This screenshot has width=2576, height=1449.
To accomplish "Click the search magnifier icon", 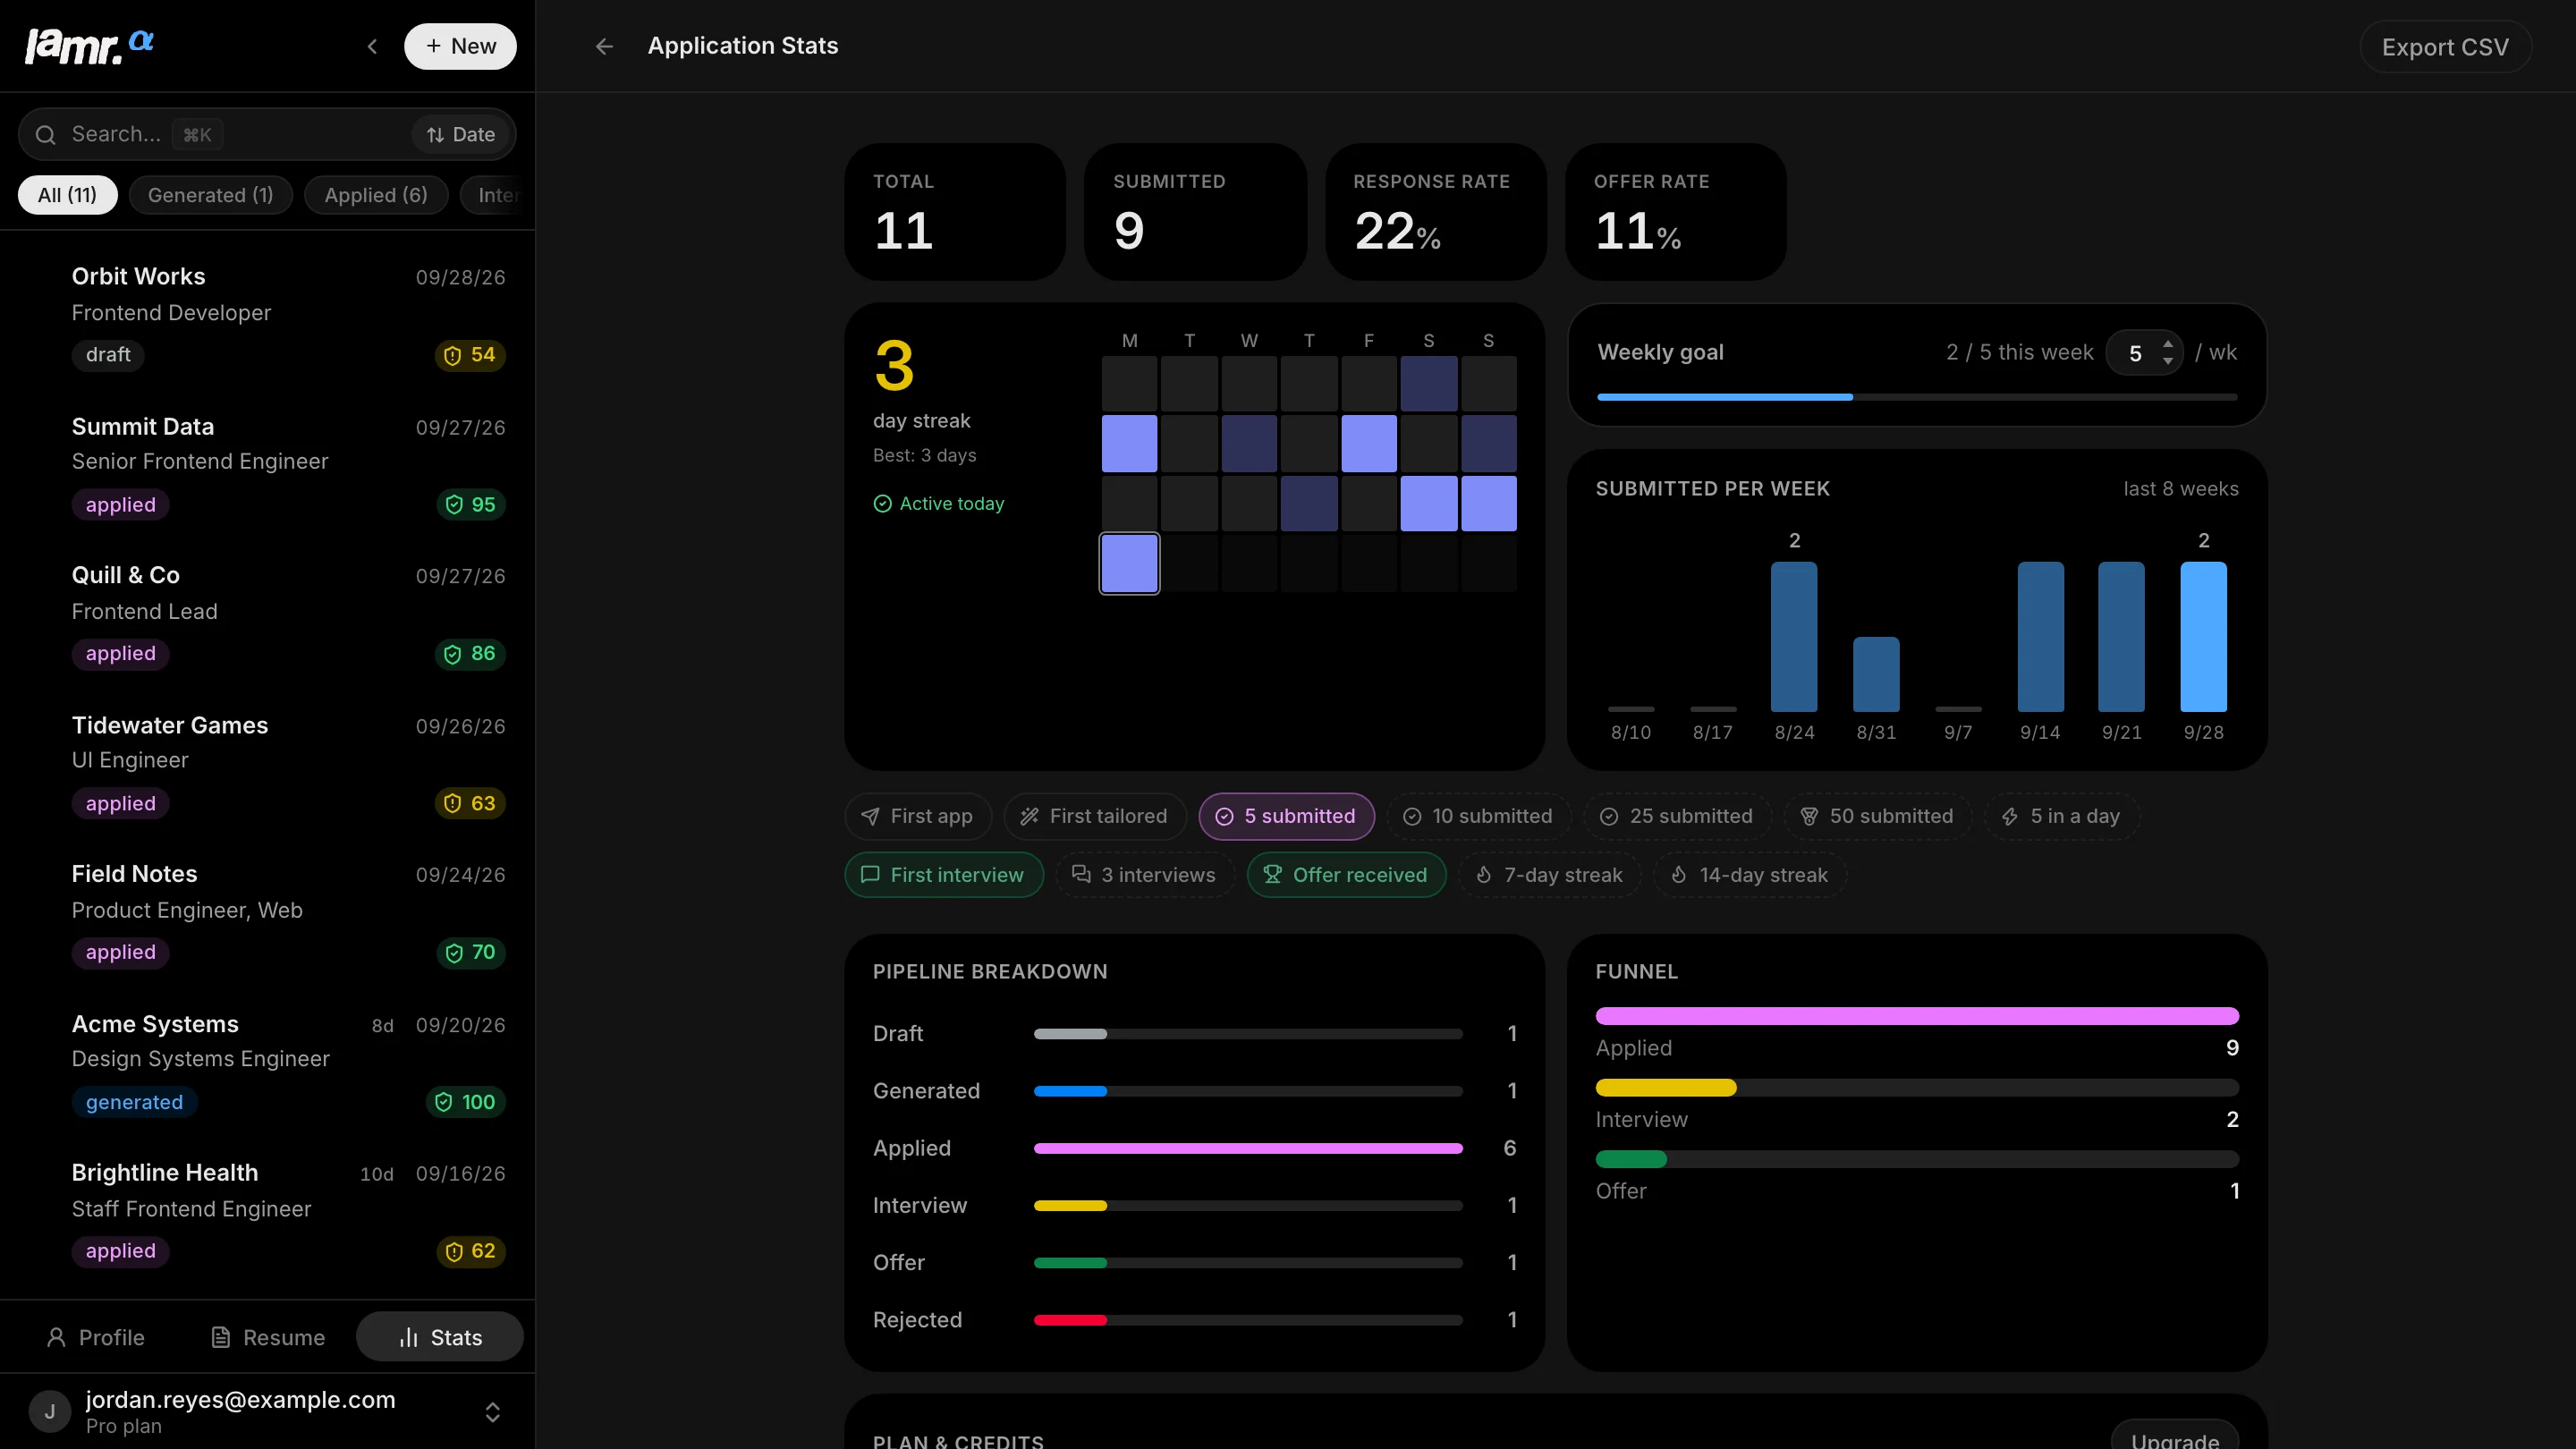I will pyautogui.click(x=46, y=134).
